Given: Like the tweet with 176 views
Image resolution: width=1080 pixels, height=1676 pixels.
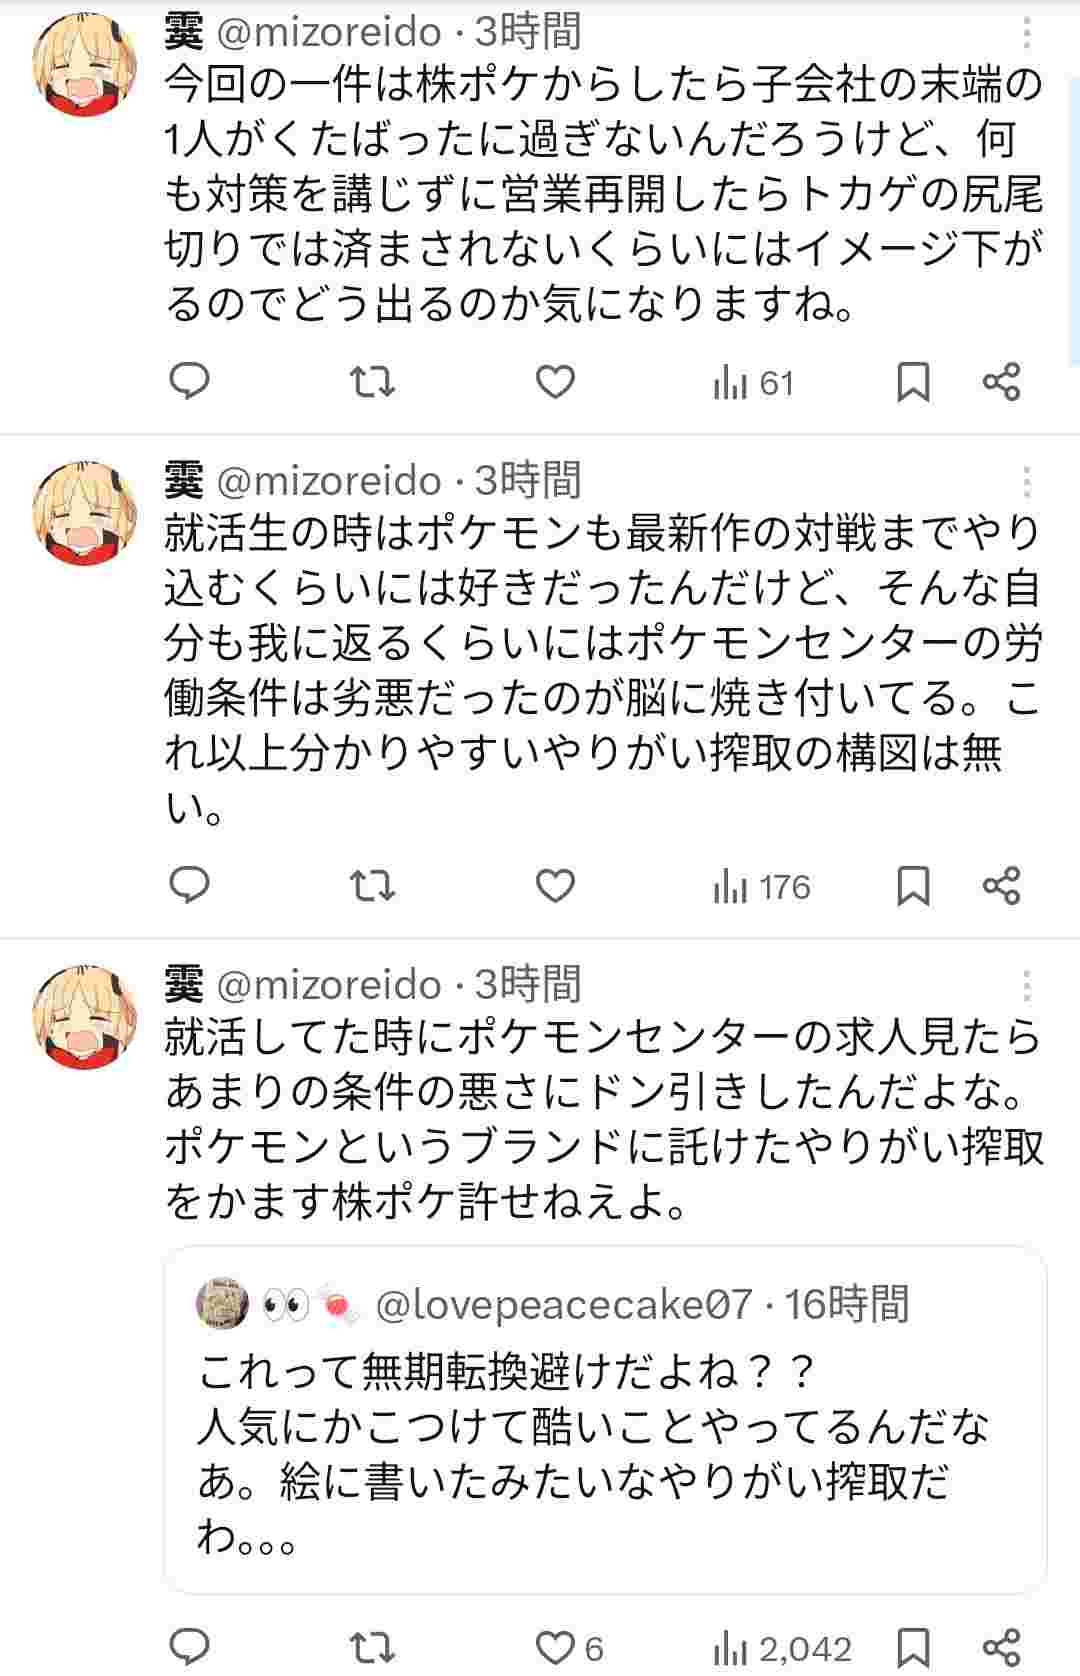Looking at the screenshot, I should click(x=555, y=886).
